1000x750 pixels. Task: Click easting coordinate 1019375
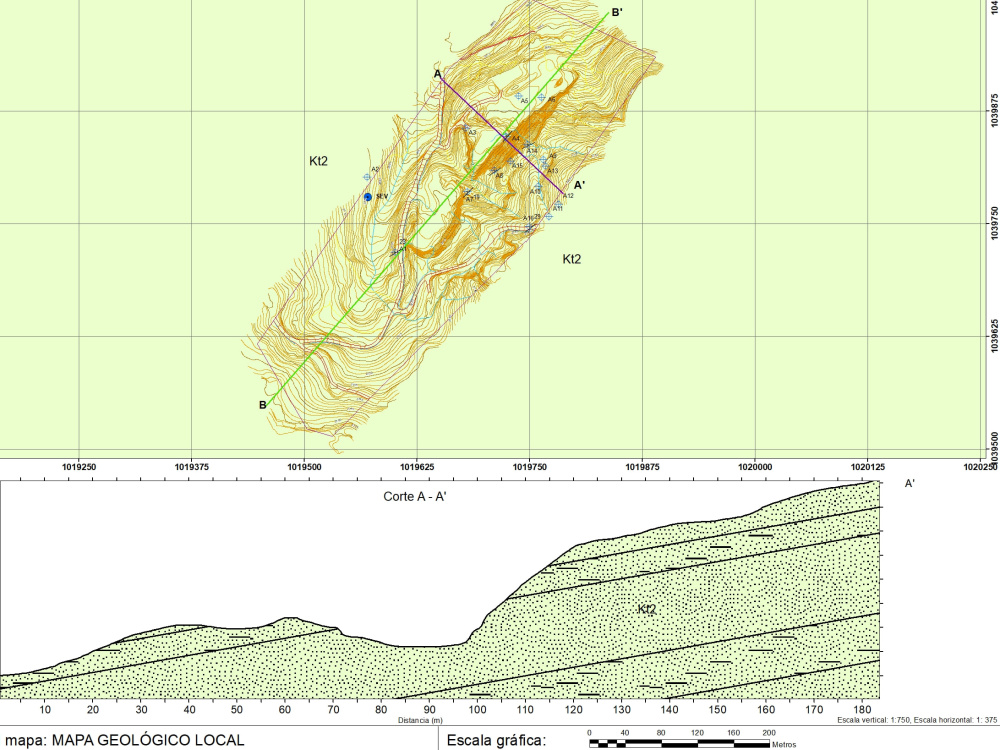point(192,467)
